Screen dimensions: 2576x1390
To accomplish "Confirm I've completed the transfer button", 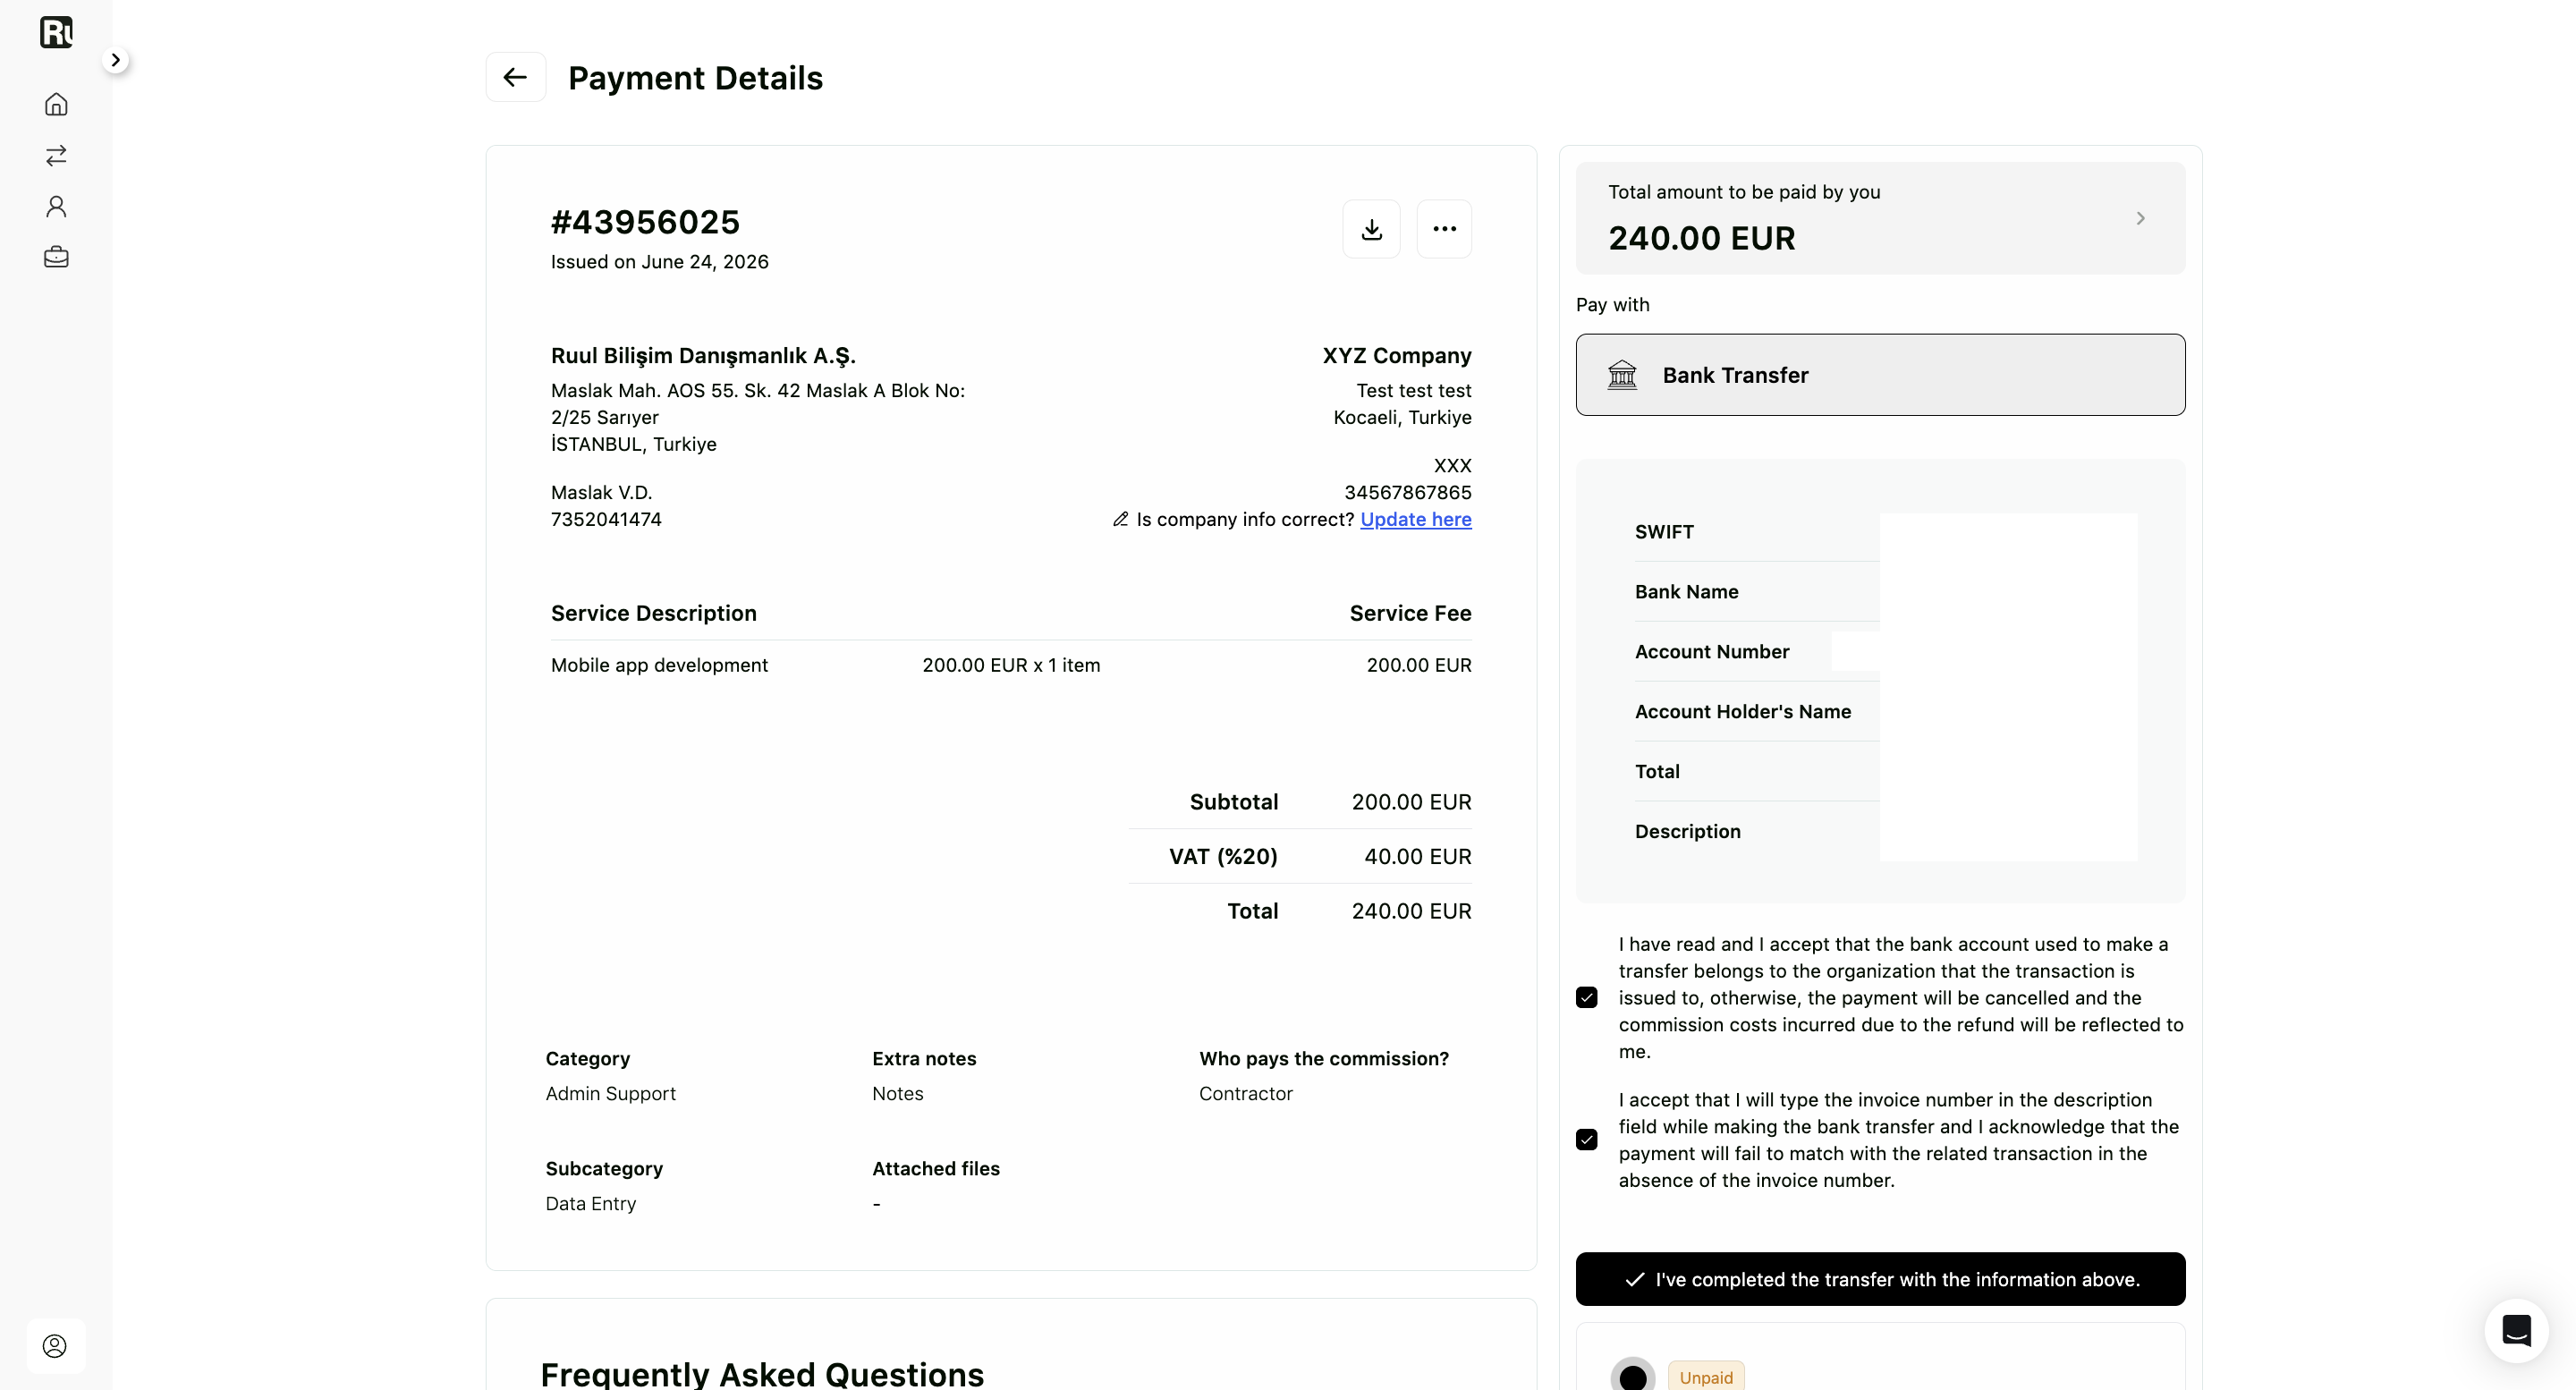I will (1880, 1279).
